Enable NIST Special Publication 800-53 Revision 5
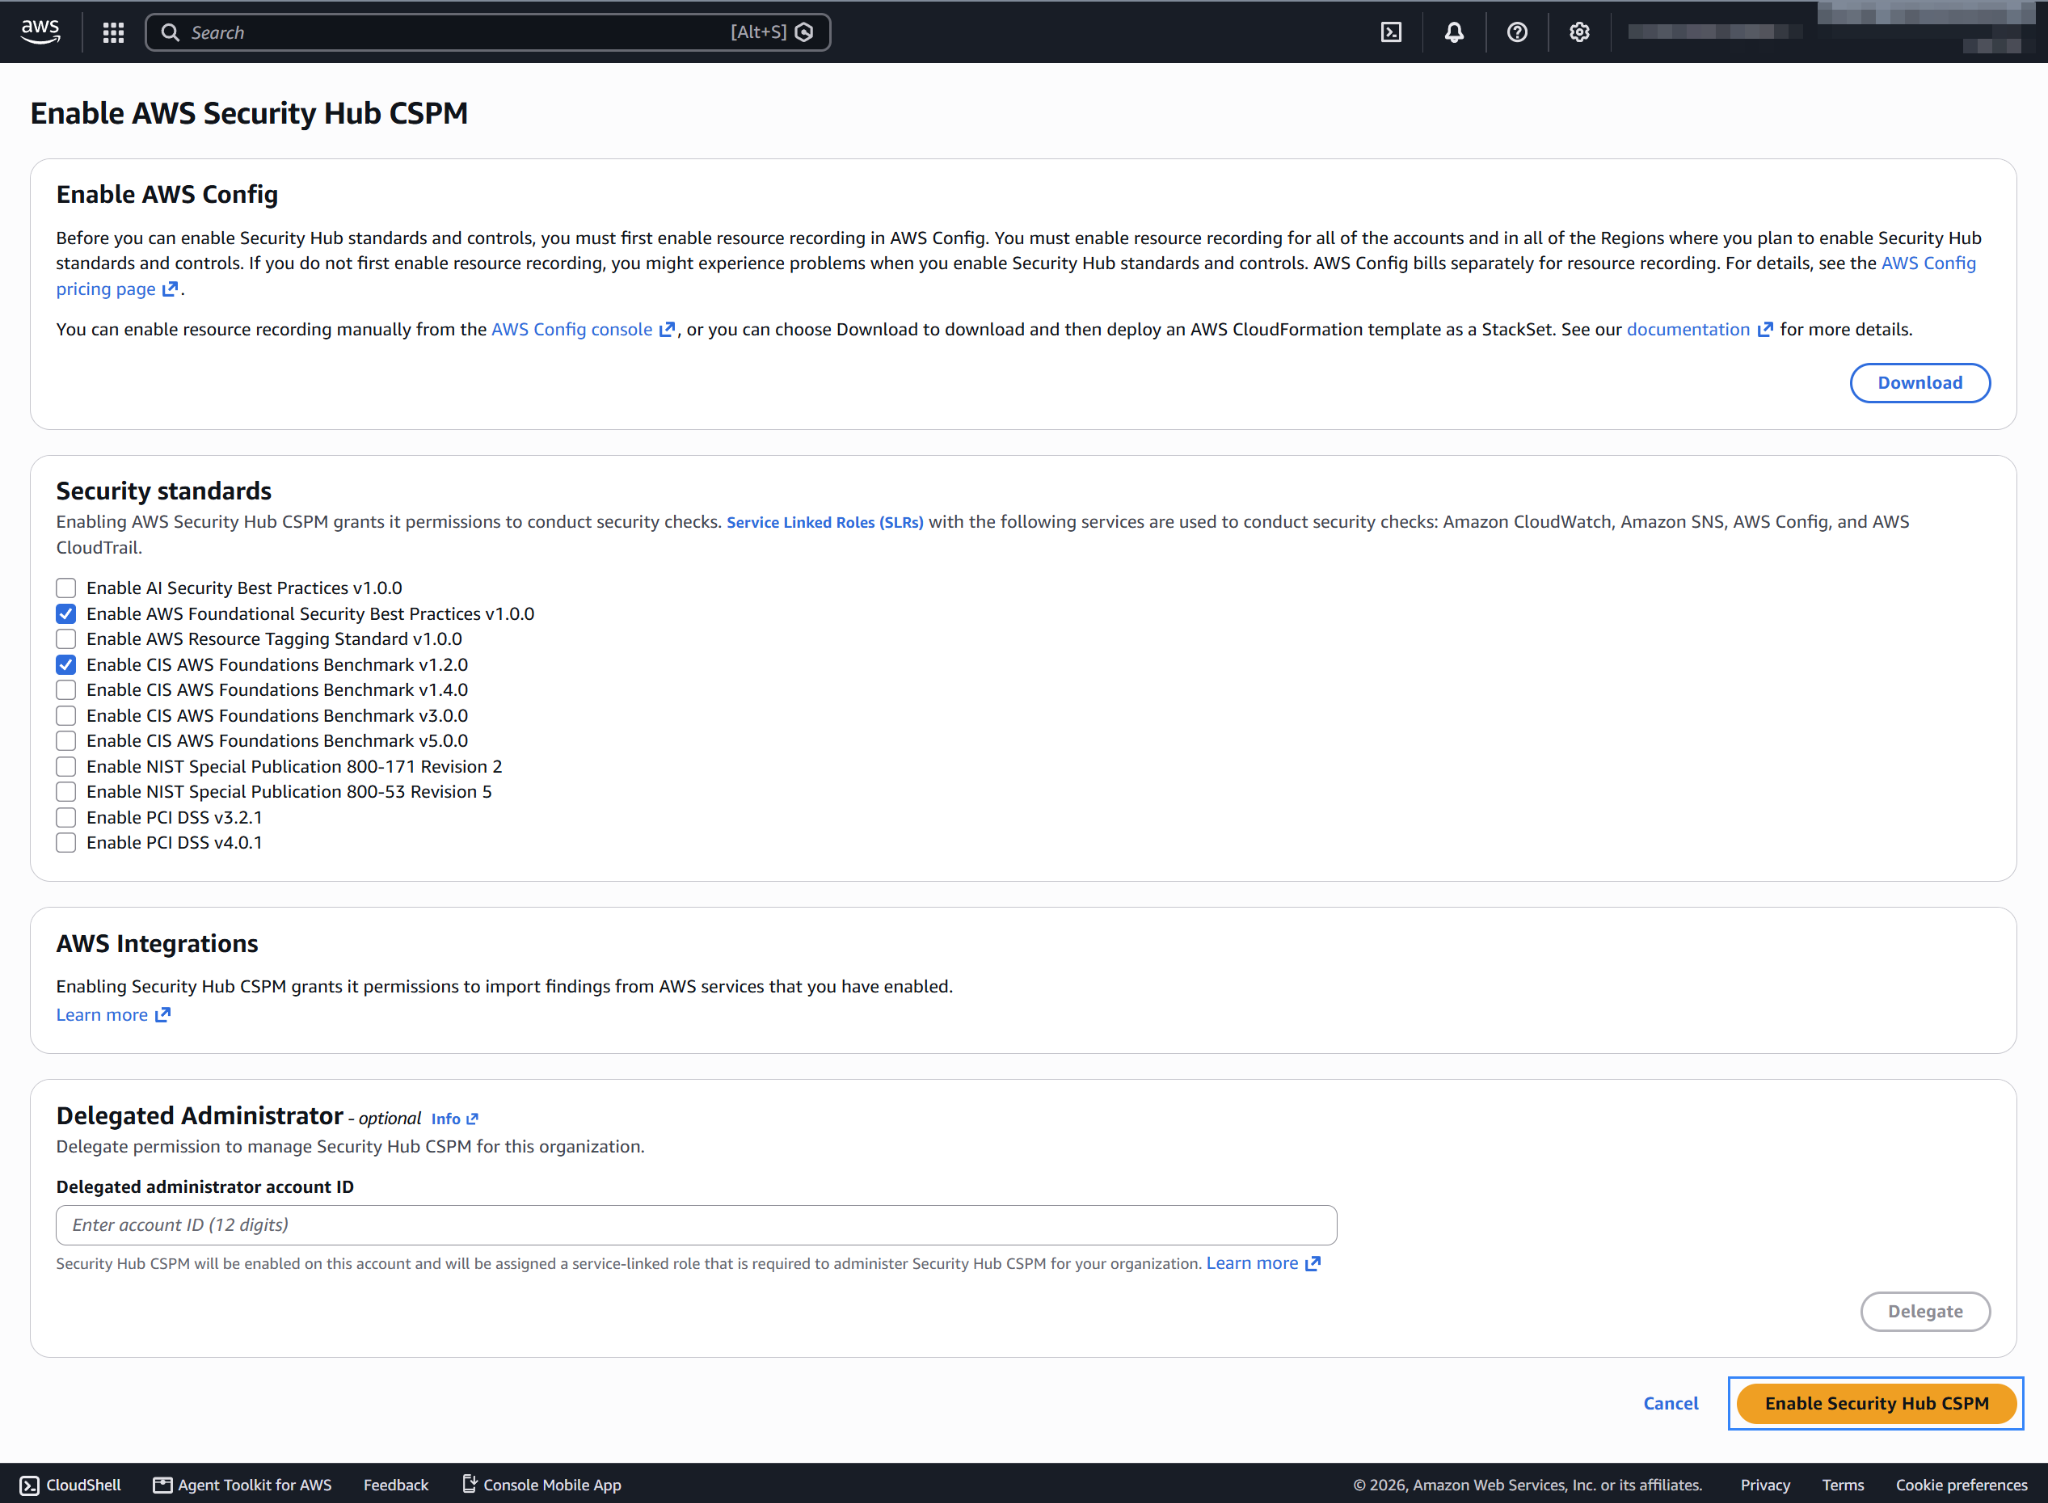Viewport: 2048px width, 1503px height. (66, 792)
